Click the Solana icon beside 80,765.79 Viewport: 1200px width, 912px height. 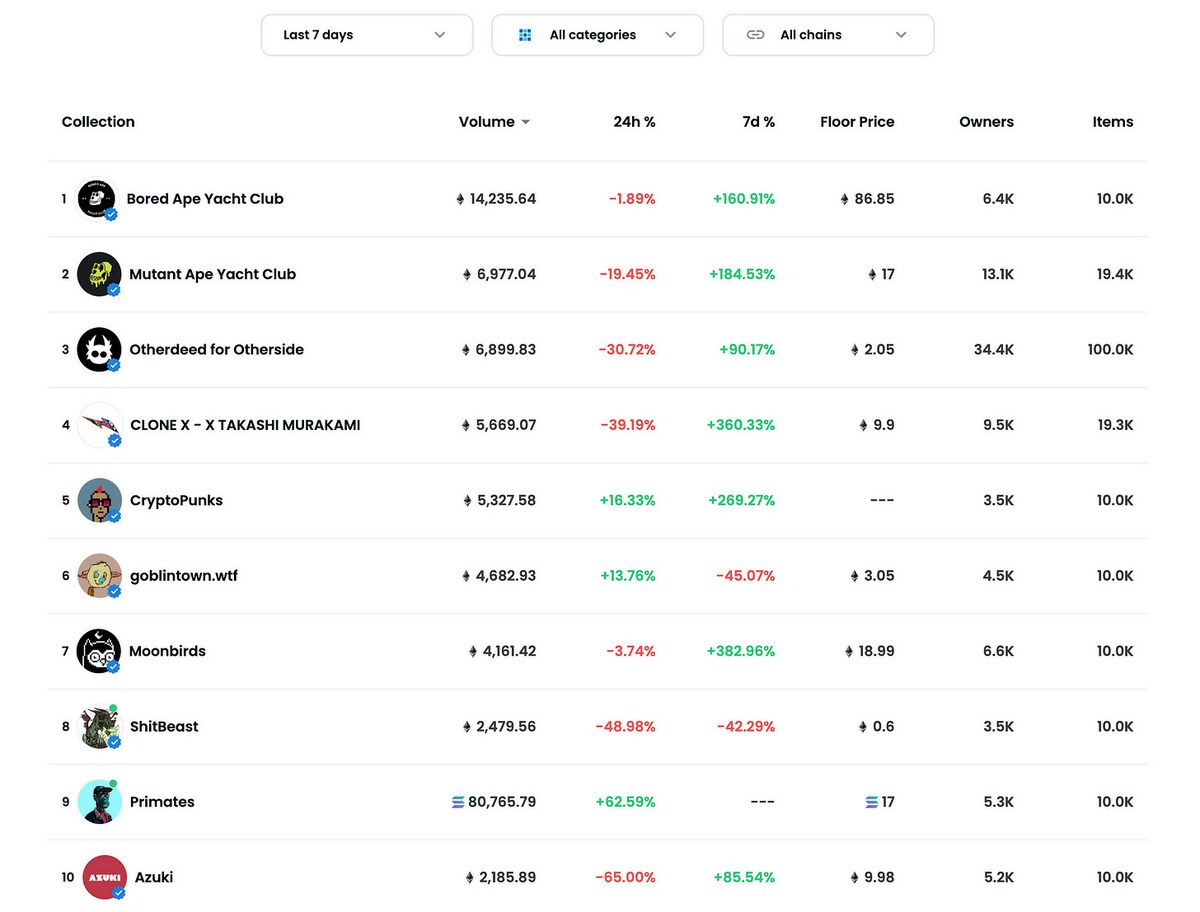[459, 802]
